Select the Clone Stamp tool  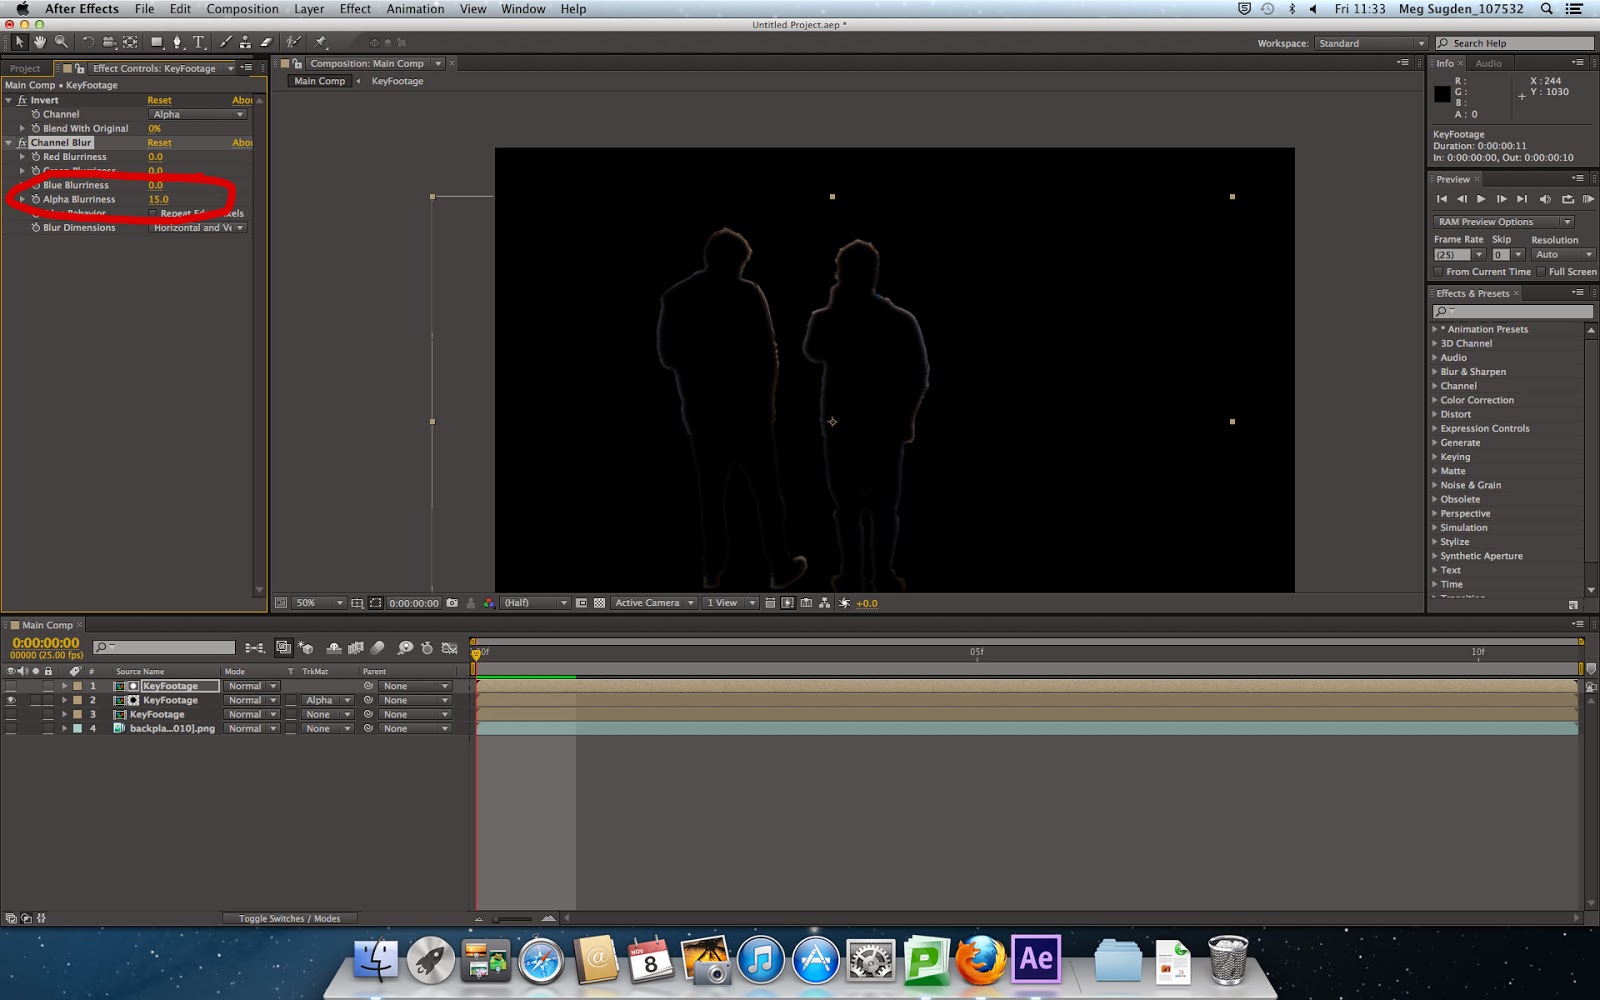(245, 42)
